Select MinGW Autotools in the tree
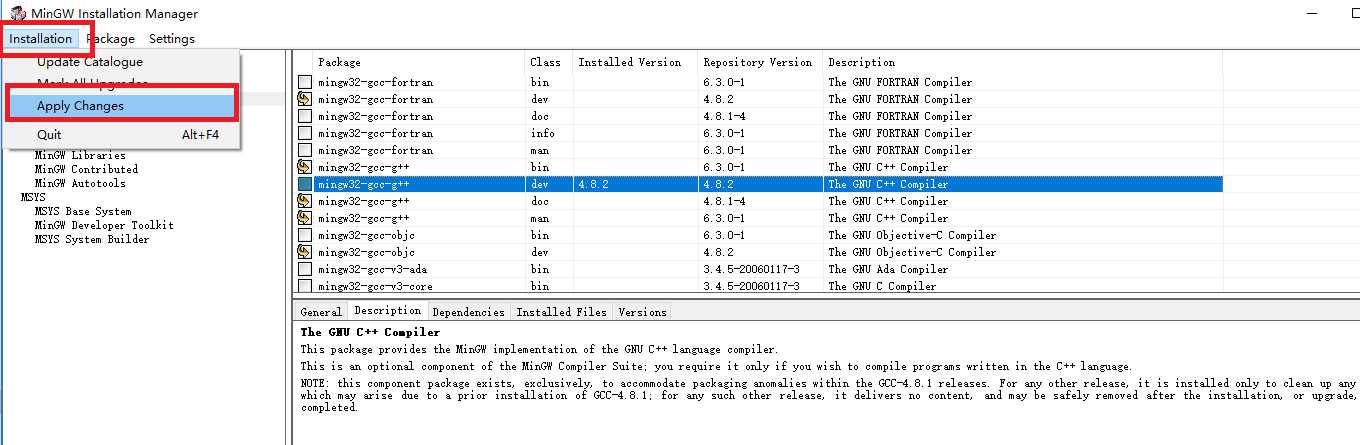The height and width of the screenshot is (445, 1360). pos(80,183)
